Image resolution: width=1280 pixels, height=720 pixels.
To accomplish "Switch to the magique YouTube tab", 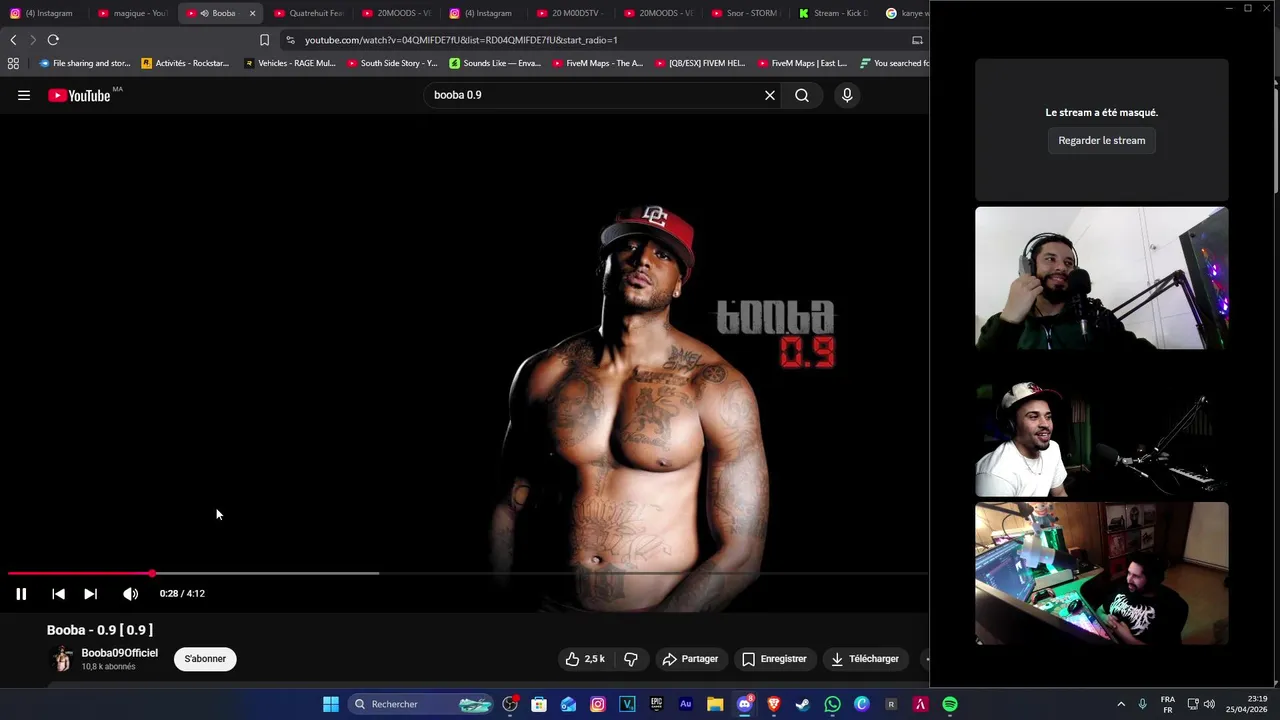I will point(132,13).
